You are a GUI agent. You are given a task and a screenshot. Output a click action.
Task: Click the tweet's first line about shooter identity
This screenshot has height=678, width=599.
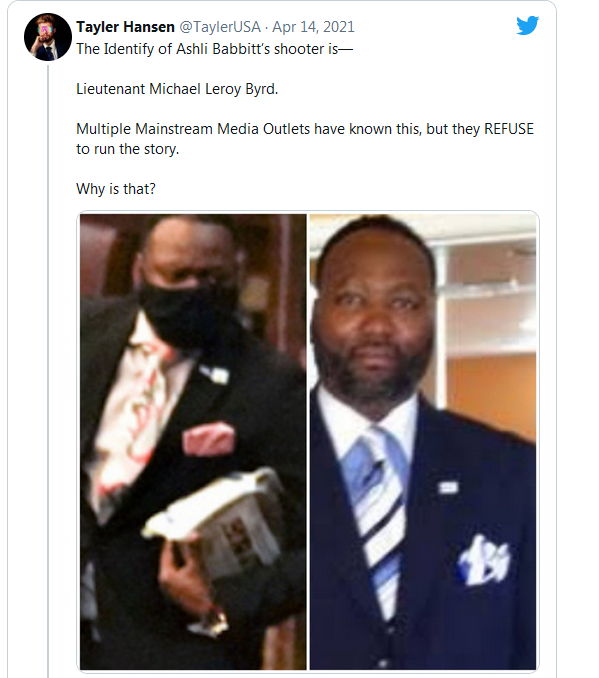click(215, 49)
